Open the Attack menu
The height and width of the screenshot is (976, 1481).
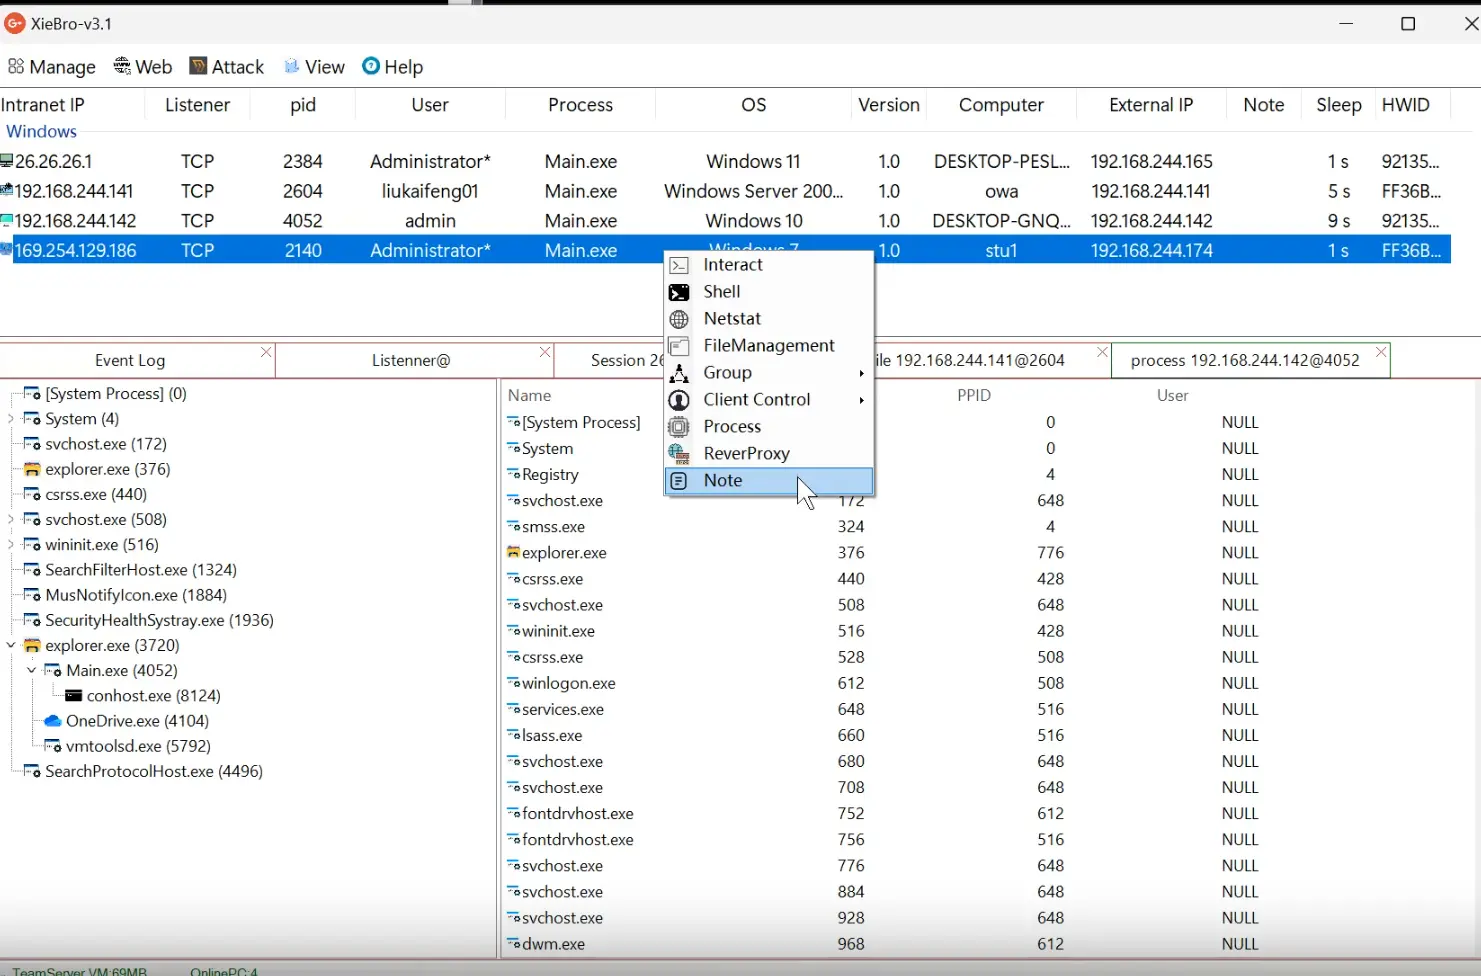coord(227,67)
